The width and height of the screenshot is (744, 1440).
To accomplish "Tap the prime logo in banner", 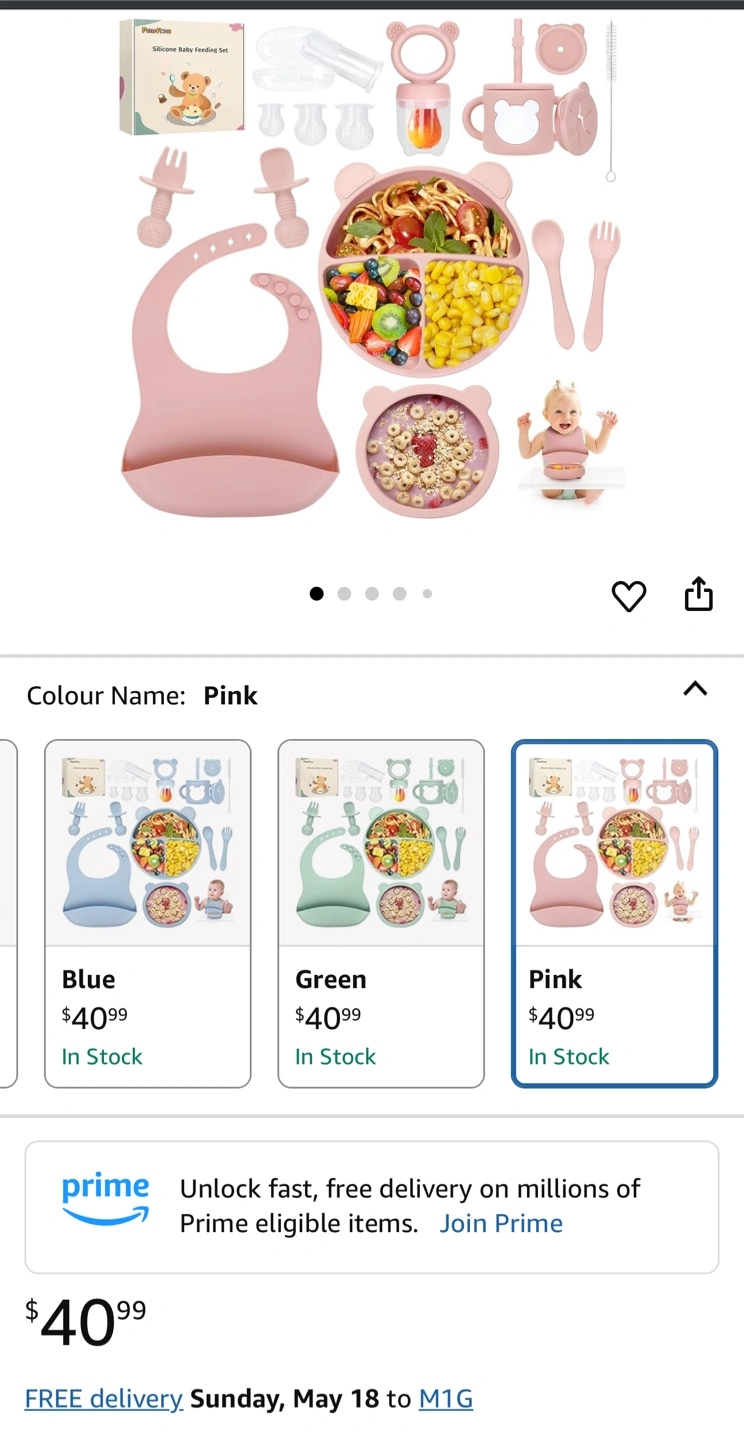I will [x=105, y=1200].
